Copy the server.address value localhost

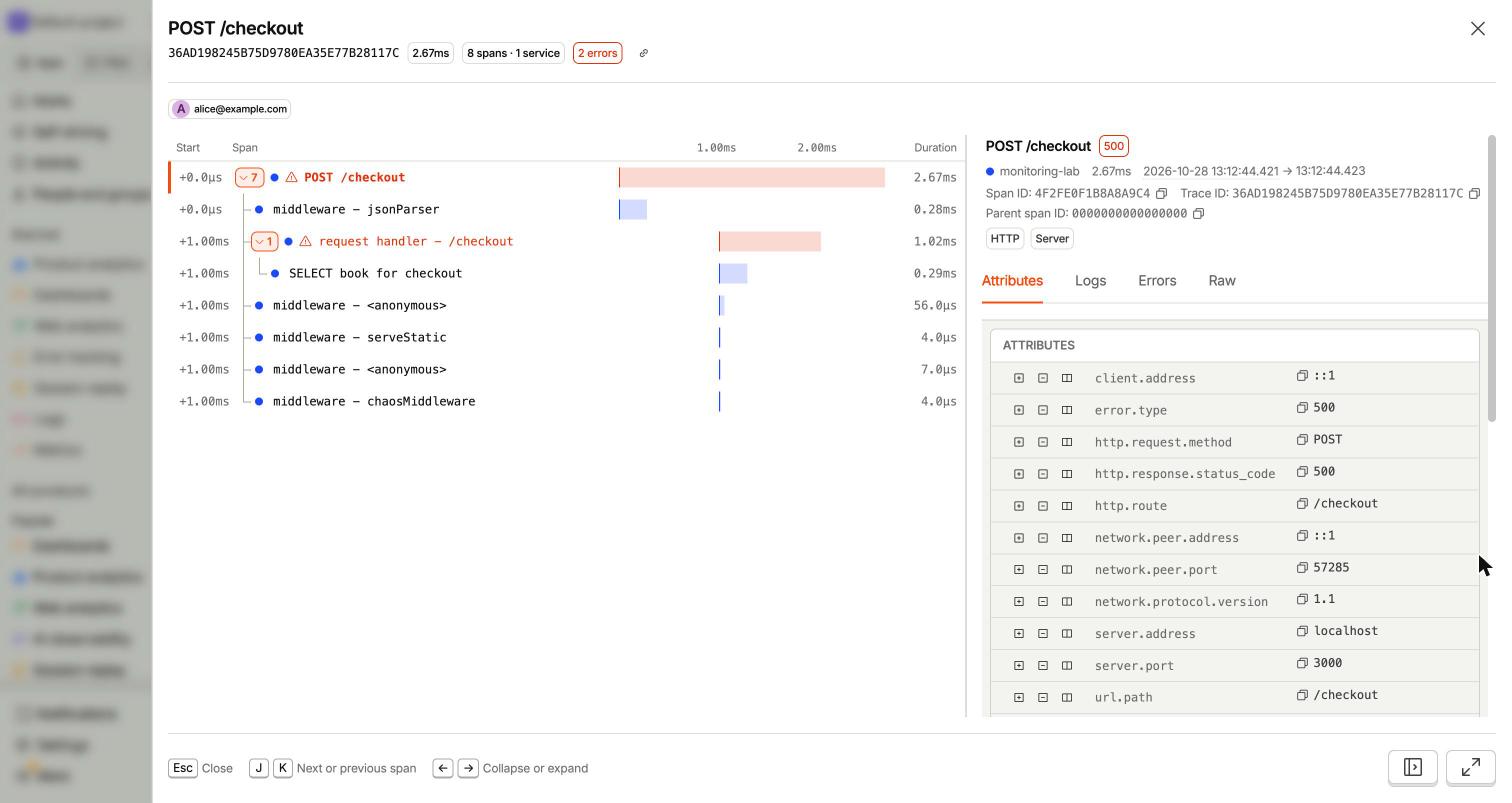click(x=1302, y=631)
